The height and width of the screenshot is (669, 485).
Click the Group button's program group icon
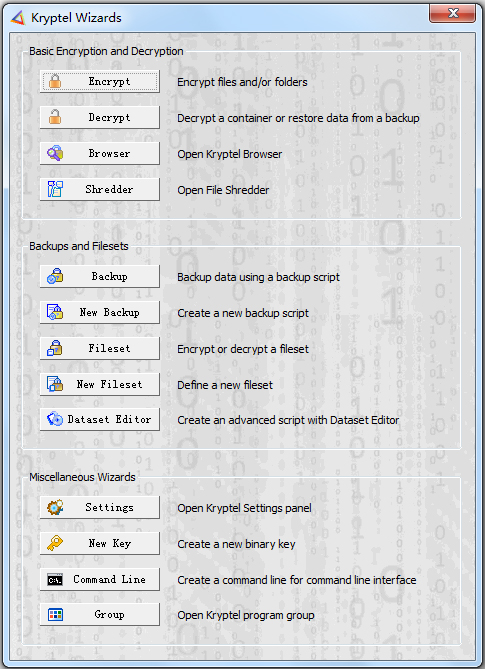pos(55,614)
